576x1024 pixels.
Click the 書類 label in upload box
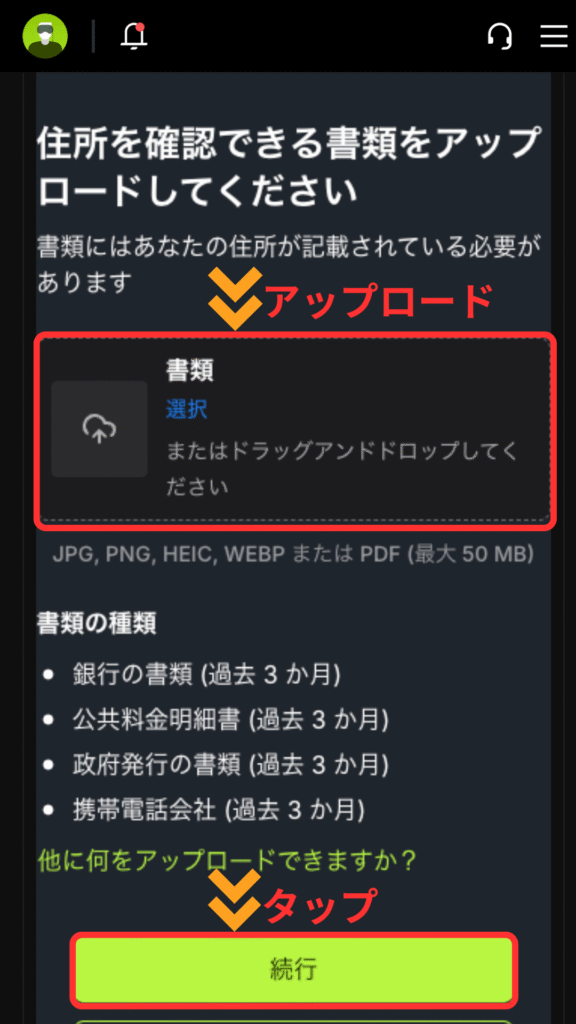189,370
